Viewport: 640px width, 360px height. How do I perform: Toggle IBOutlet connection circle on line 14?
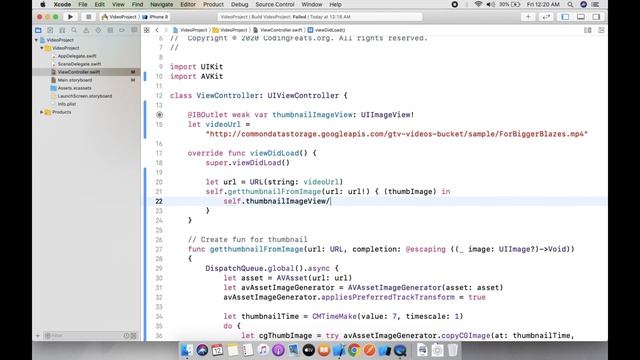pyautogui.click(x=160, y=115)
